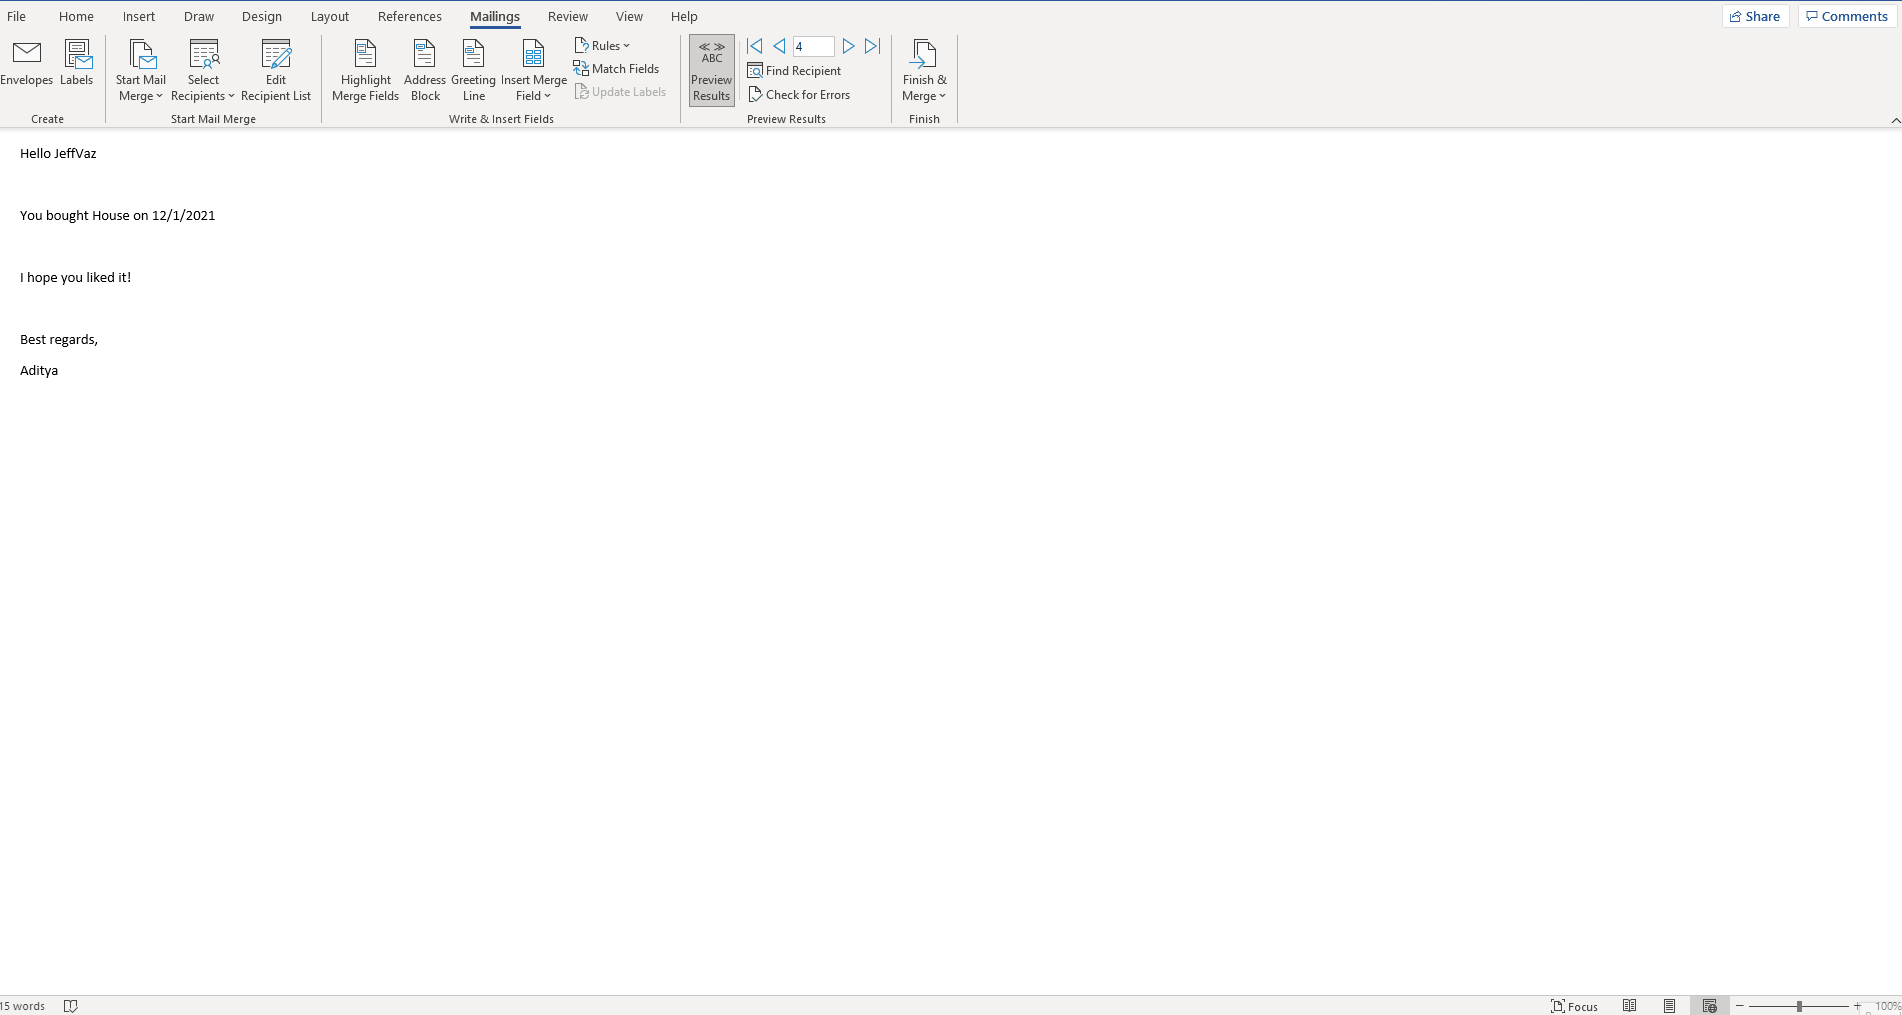The width and height of the screenshot is (1902, 1015).
Task: Go to next record
Action: point(848,46)
